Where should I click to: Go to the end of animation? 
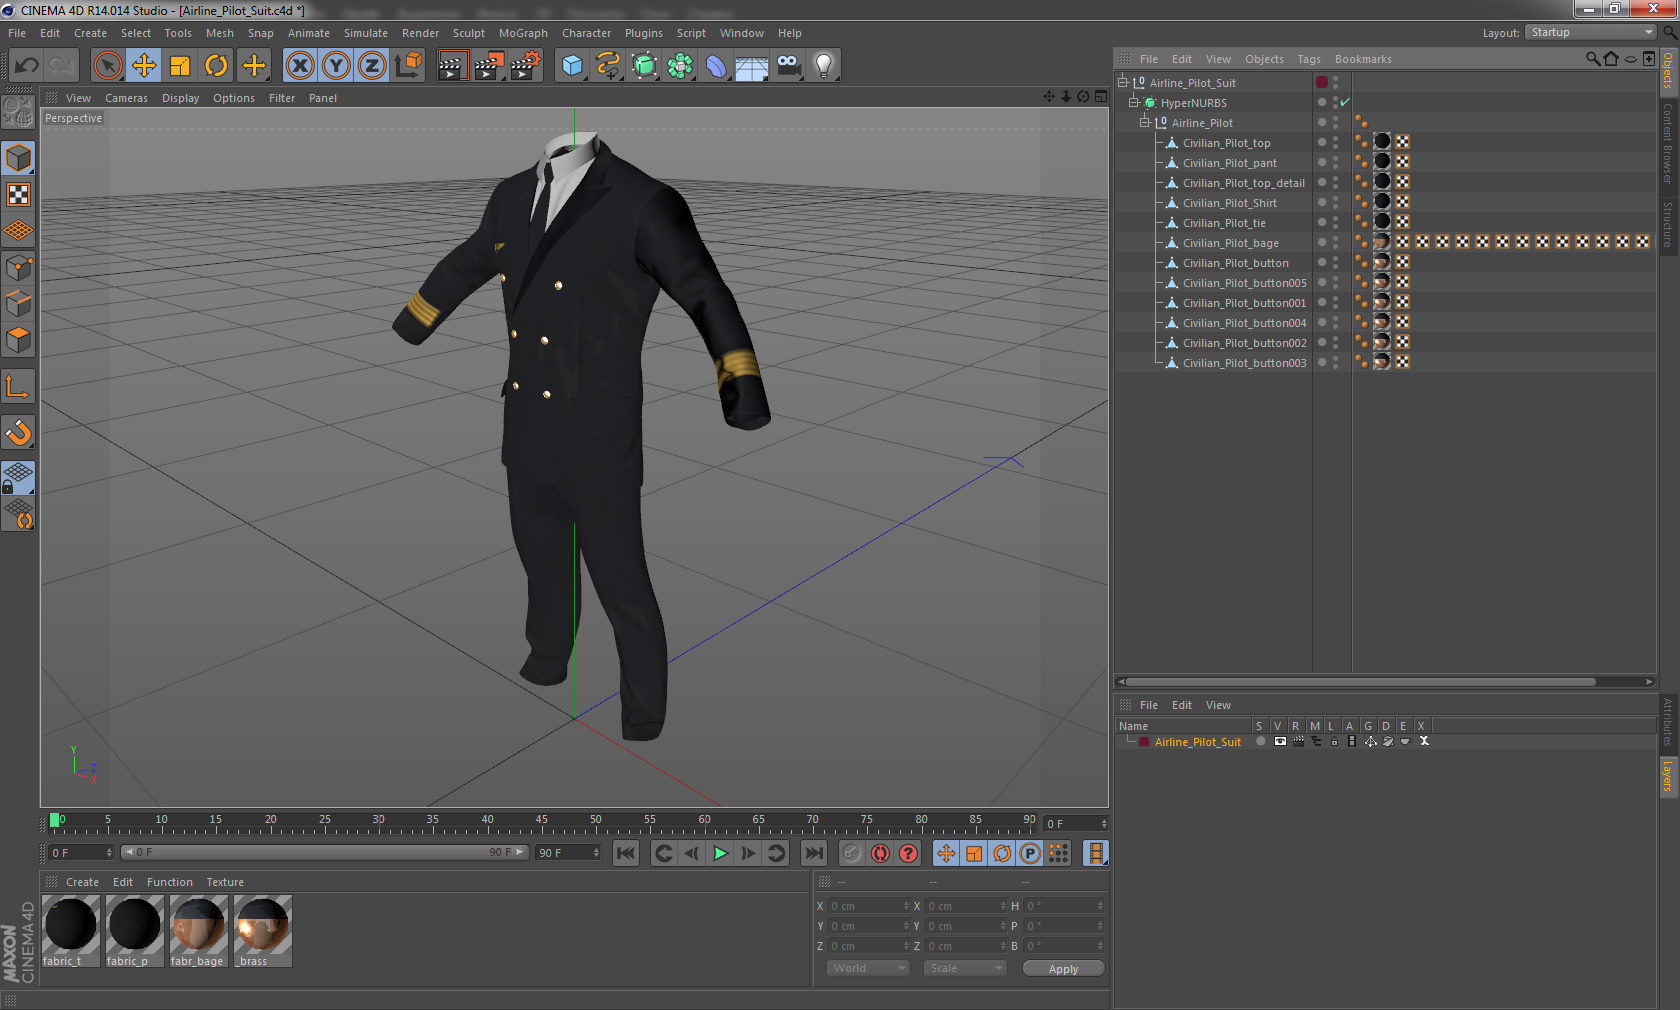coord(814,853)
